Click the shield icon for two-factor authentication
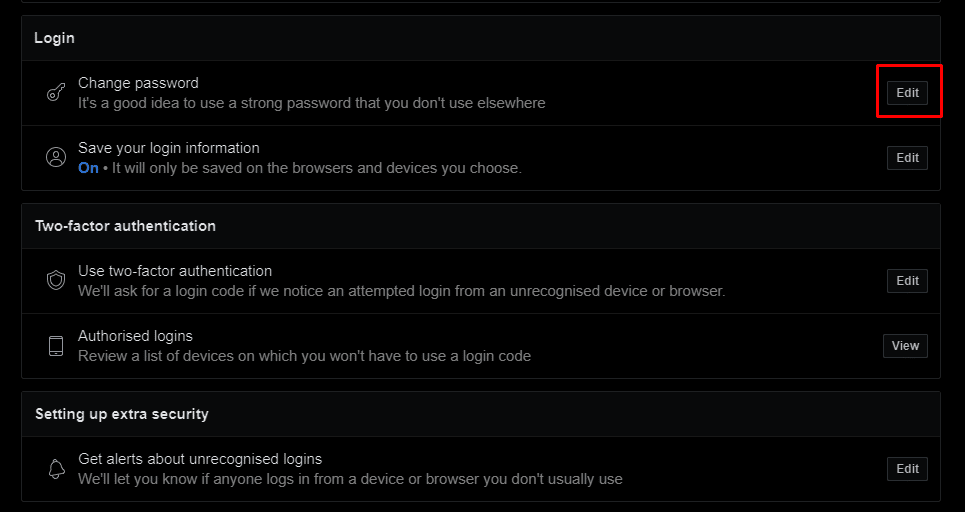 [56, 281]
